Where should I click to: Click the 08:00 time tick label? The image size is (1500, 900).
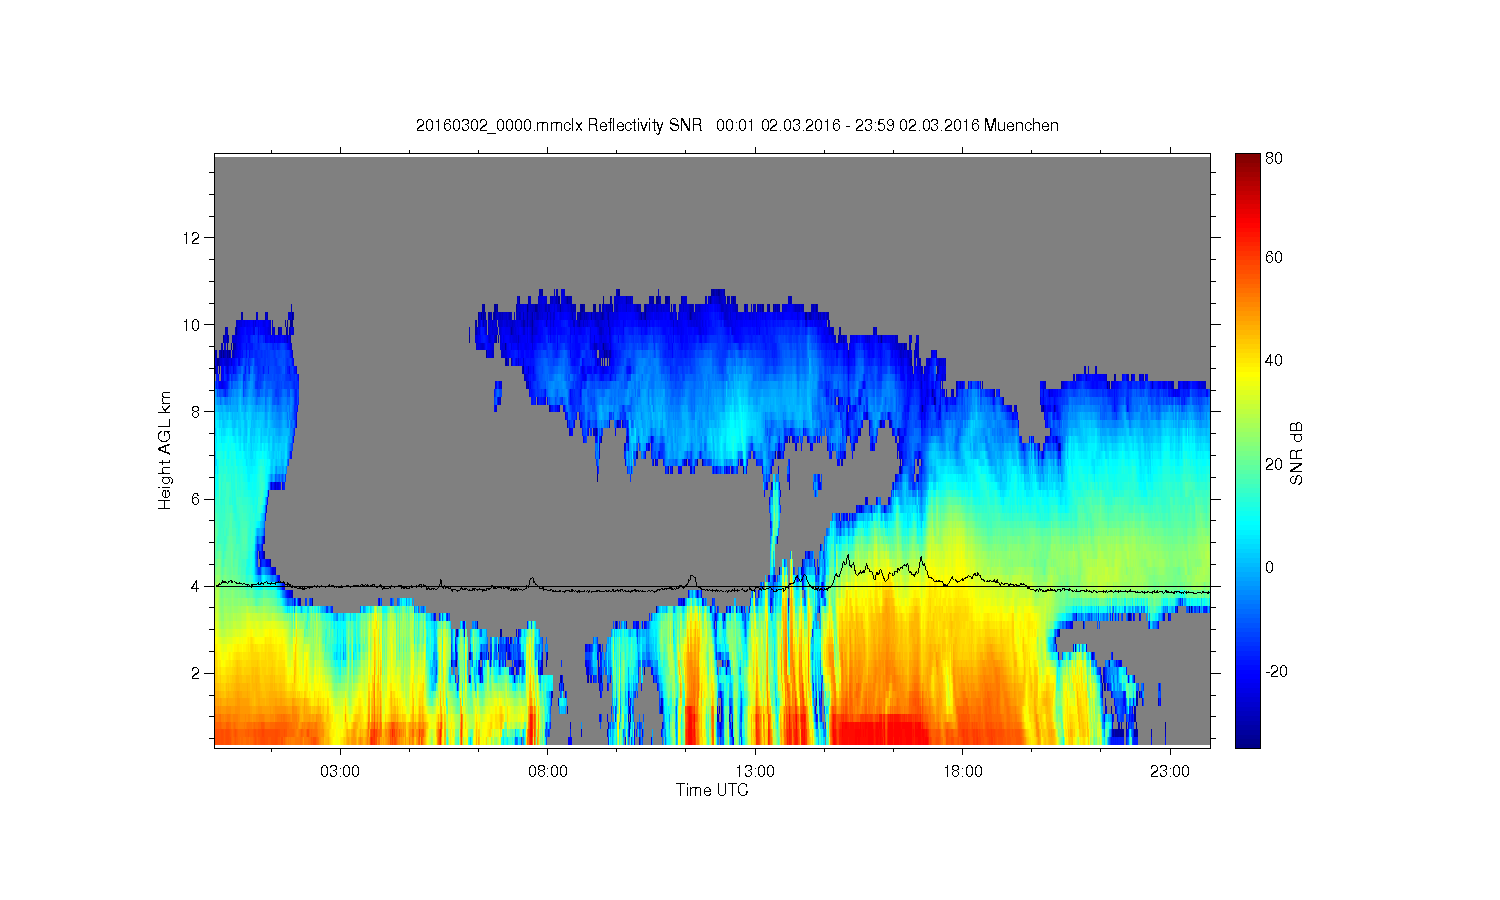point(548,771)
